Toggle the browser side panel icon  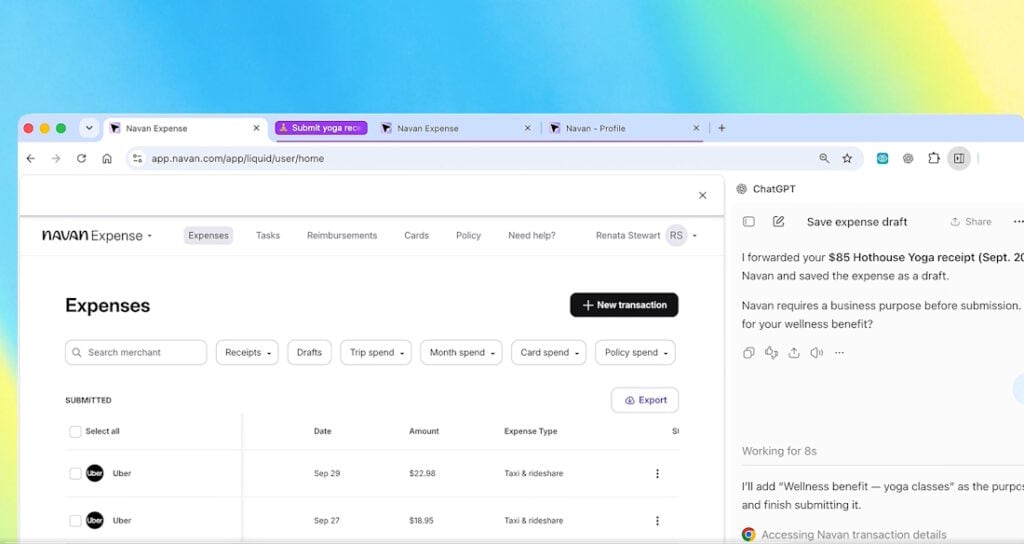coord(959,158)
